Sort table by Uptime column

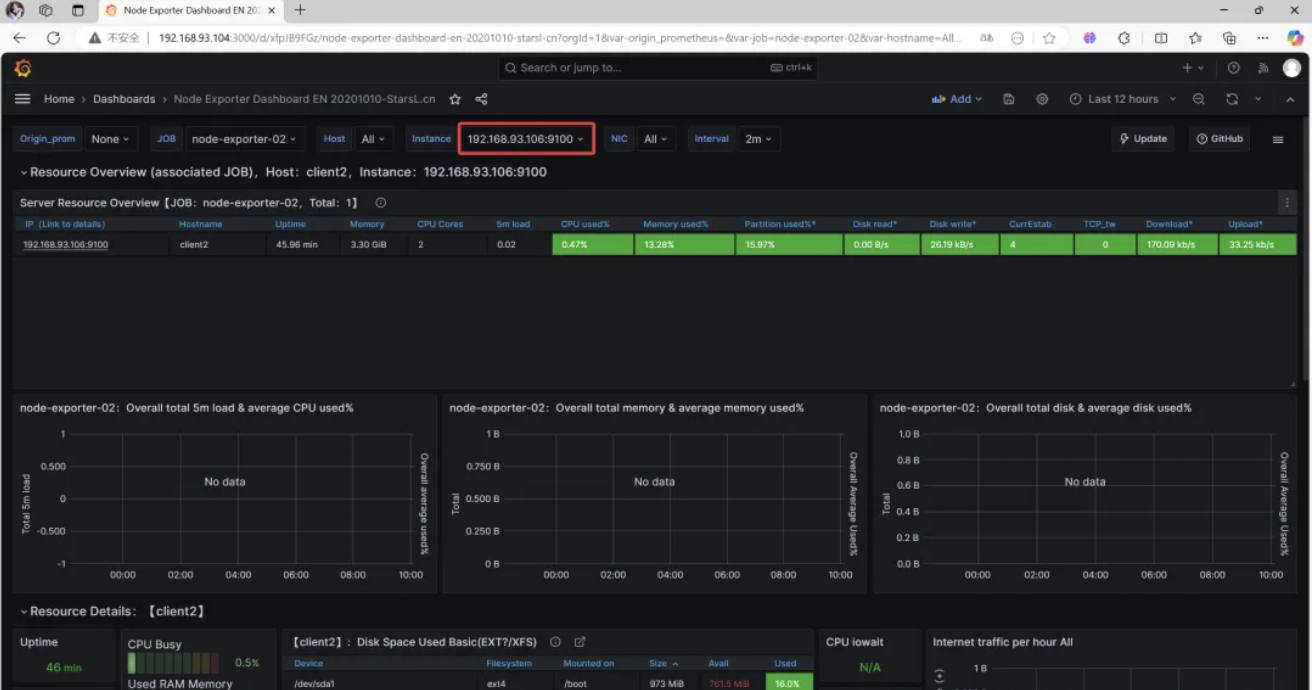coord(290,224)
